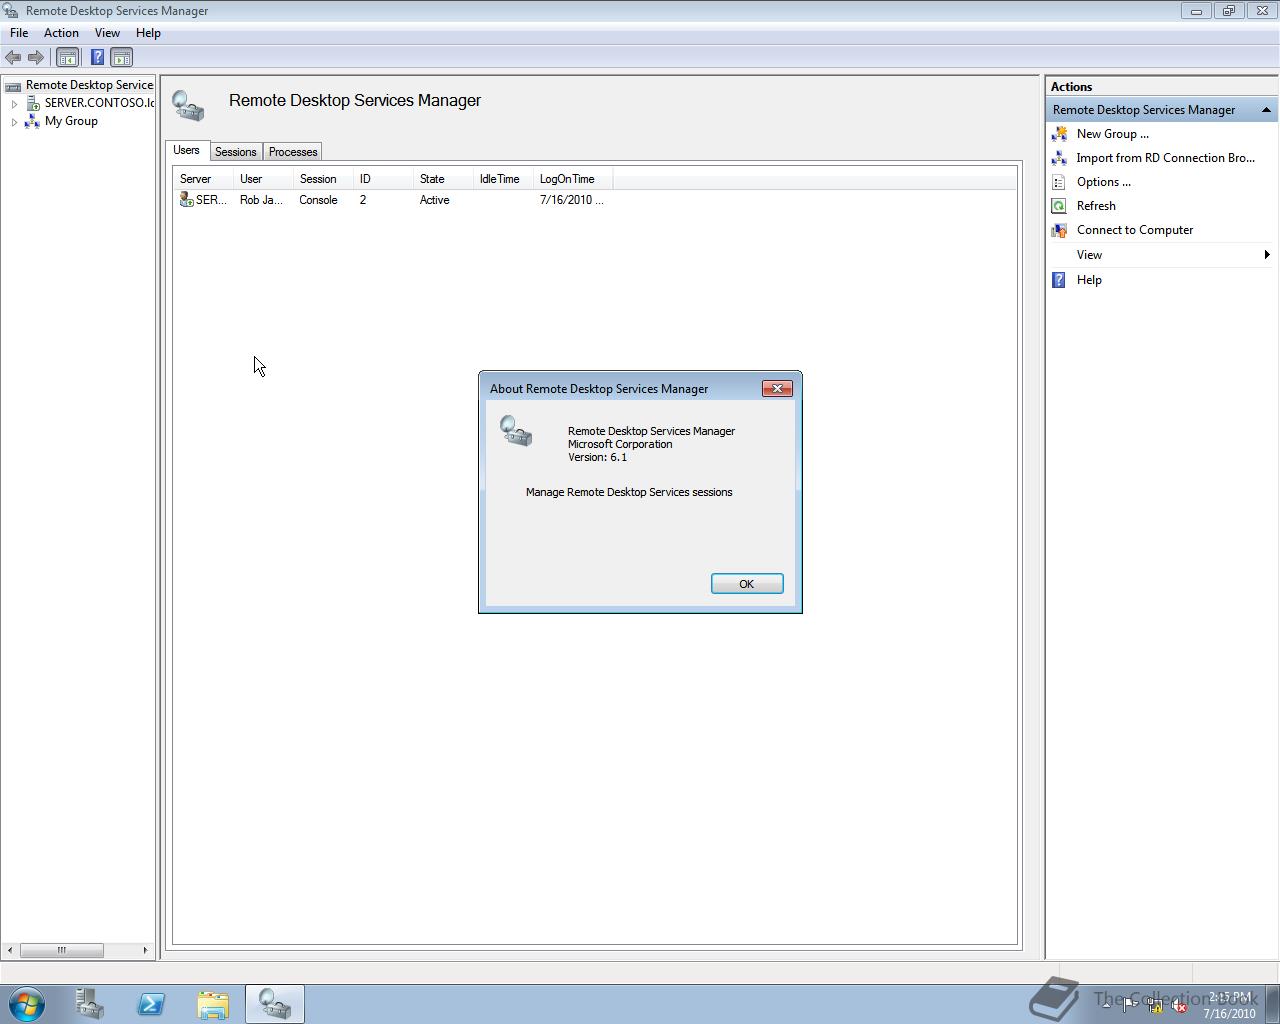
Task: Sort by the Server column header
Action: (204, 179)
